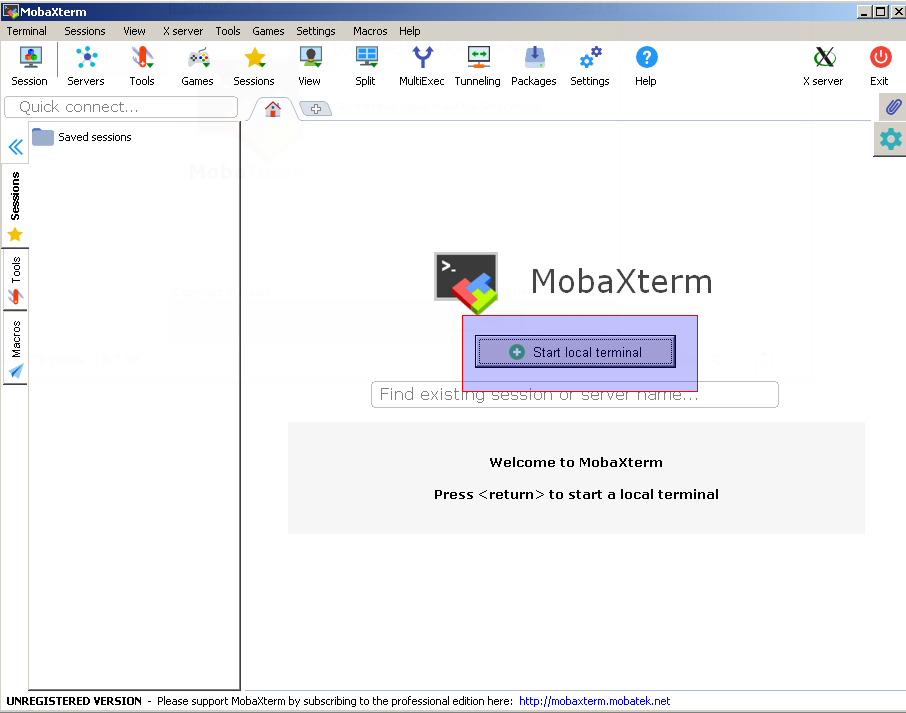Viewport: 906px width, 713px height.
Task: Click the X server toolbar icon
Action: click(x=823, y=66)
